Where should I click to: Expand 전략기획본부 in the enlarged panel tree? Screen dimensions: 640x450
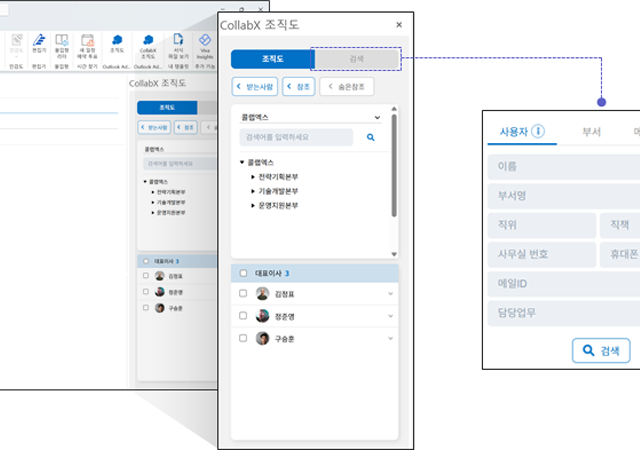point(253,177)
